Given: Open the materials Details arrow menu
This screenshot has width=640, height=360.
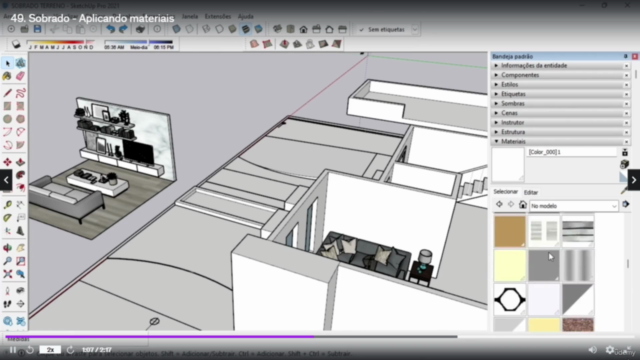Looking at the screenshot, I should coord(626,204).
